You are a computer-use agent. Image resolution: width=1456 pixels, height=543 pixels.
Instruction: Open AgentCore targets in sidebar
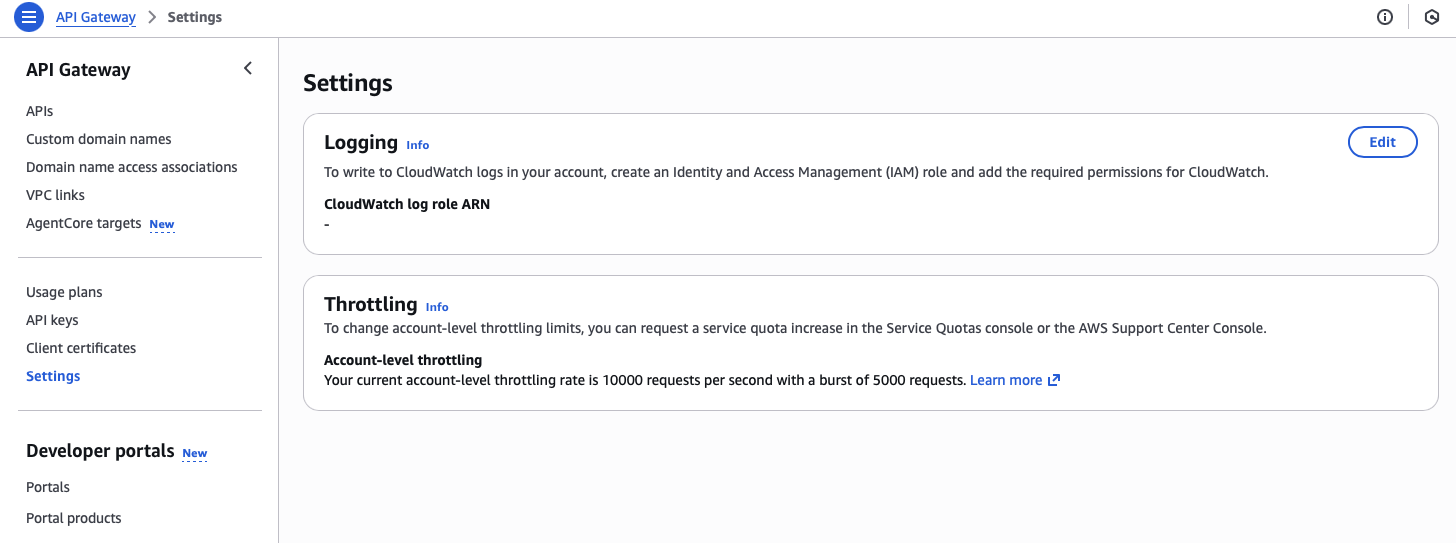[84, 223]
